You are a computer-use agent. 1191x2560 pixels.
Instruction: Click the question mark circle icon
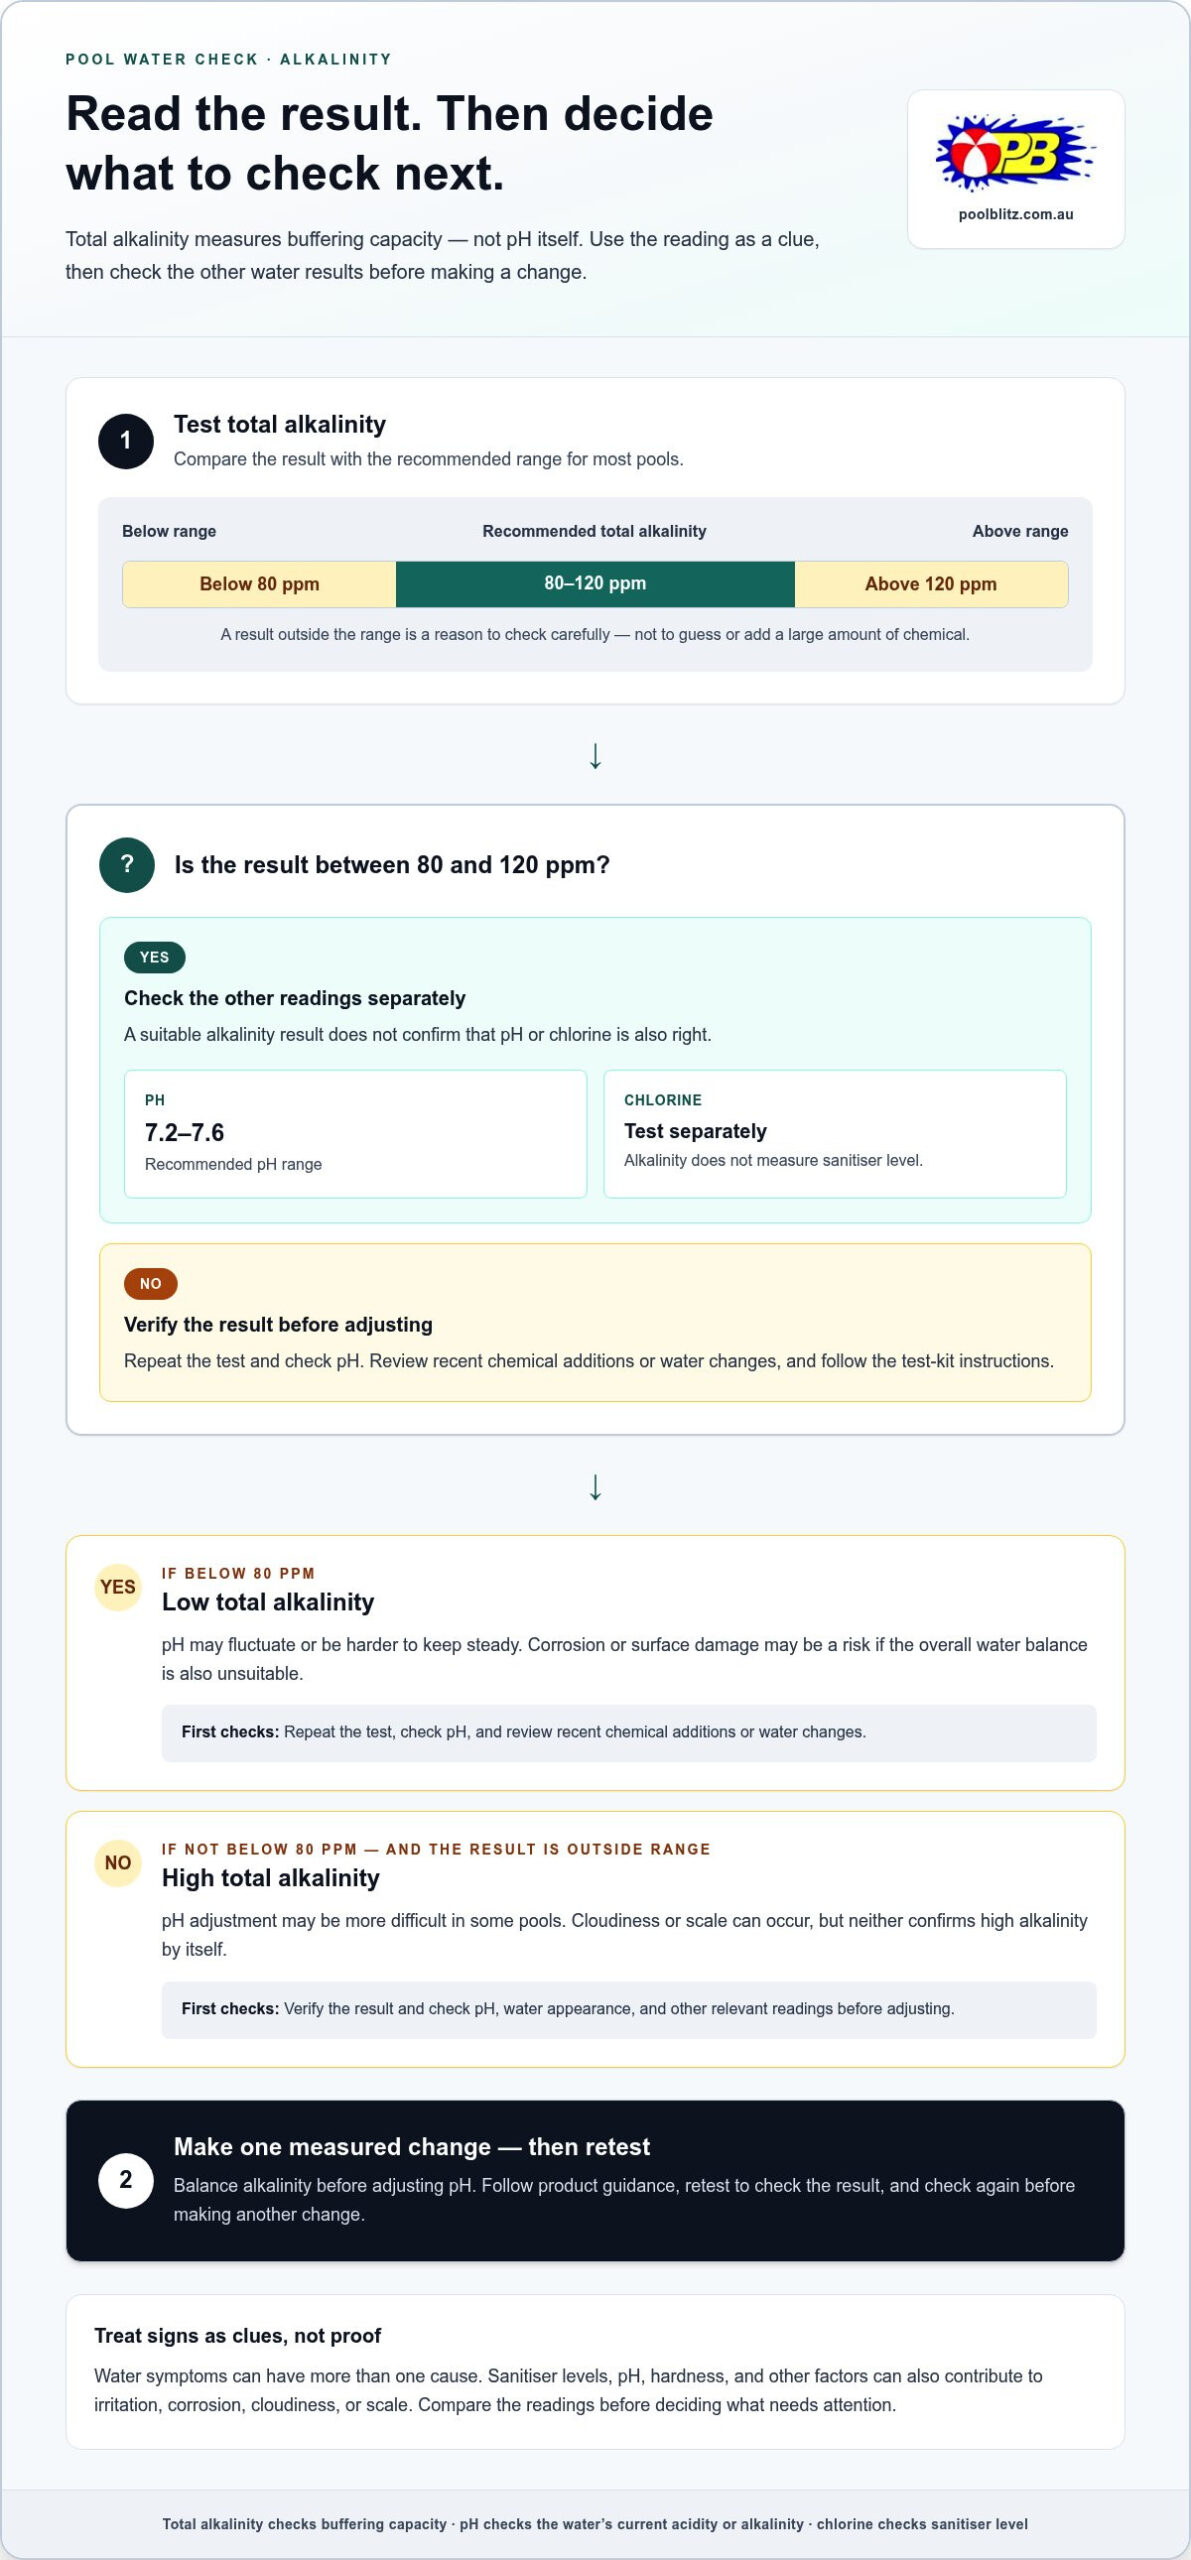pyautogui.click(x=127, y=865)
